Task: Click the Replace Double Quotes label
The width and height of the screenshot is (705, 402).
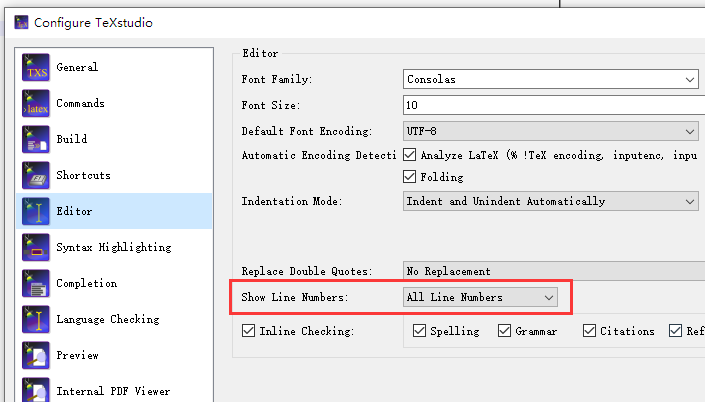Action: tap(307, 271)
